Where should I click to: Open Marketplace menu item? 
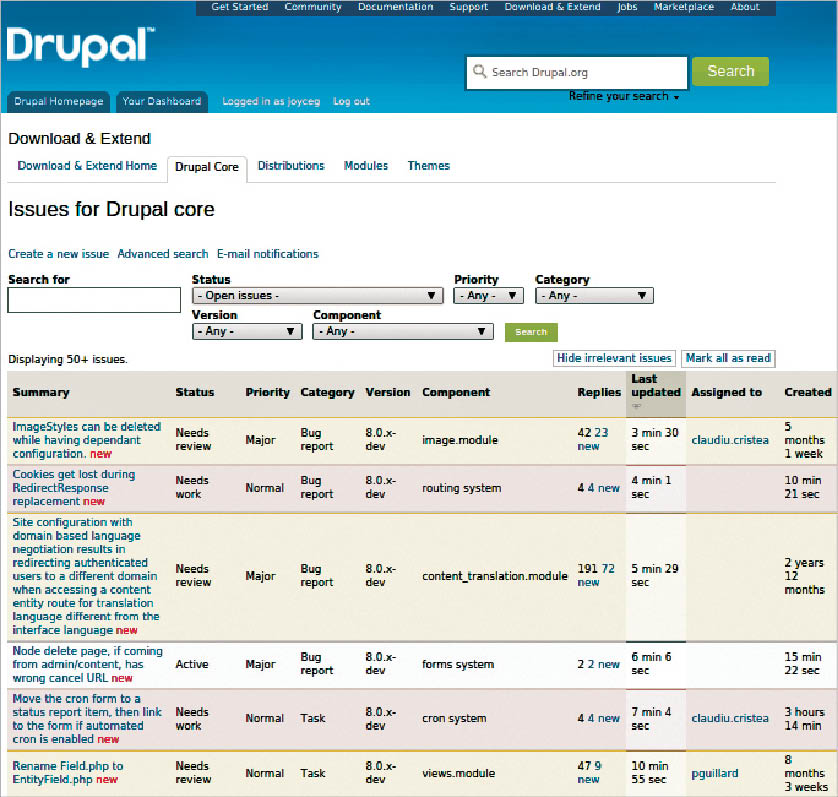(684, 7)
